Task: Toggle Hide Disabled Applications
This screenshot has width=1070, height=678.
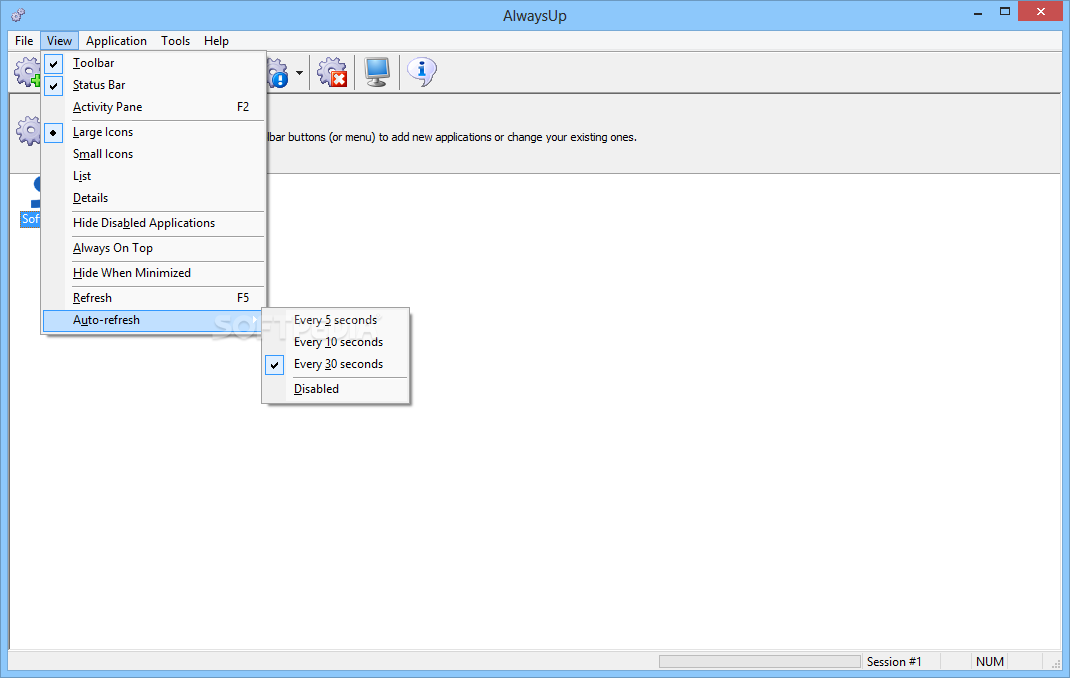Action: coord(154,223)
